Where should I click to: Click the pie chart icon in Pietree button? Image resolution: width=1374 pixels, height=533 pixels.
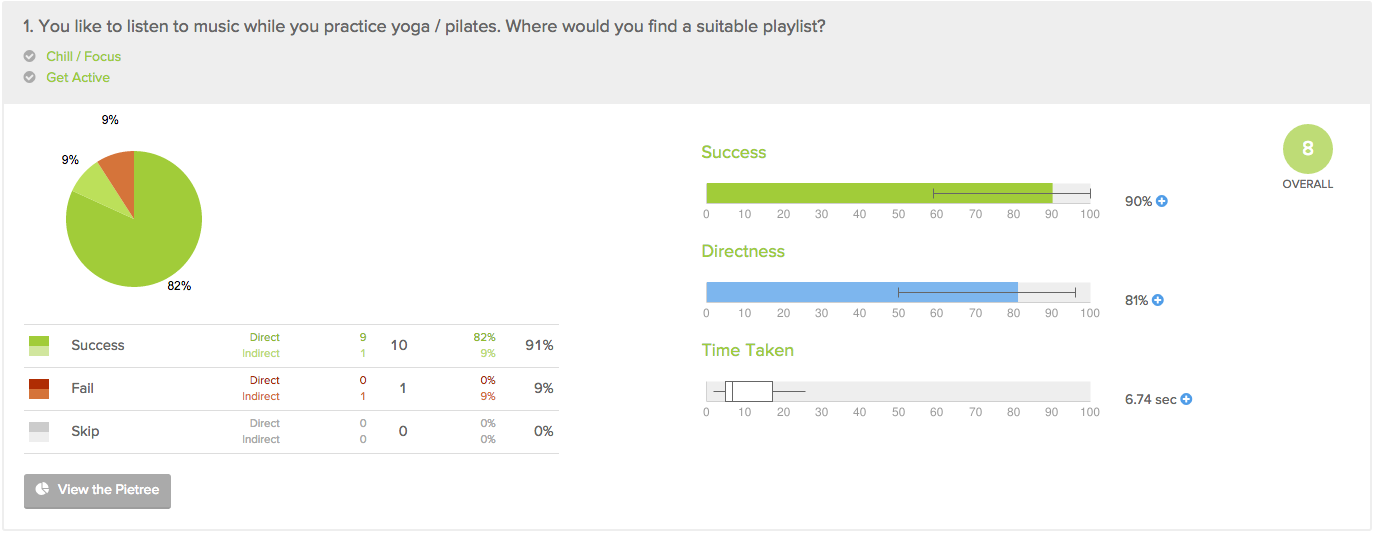(42, 489)
